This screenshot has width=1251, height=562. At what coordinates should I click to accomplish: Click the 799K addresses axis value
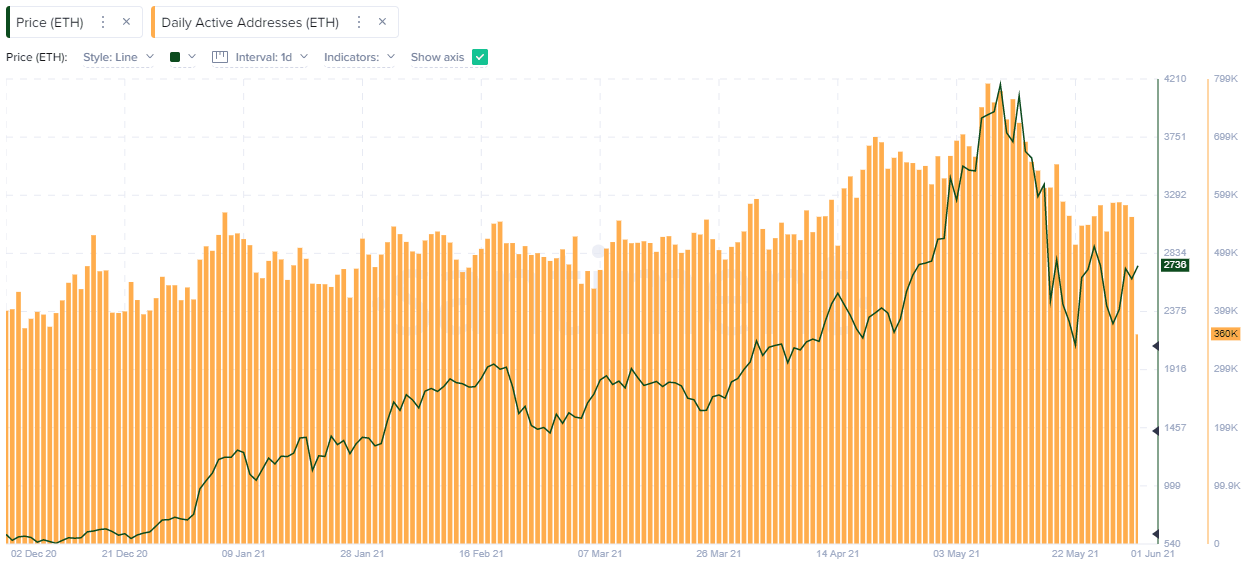1226,78
